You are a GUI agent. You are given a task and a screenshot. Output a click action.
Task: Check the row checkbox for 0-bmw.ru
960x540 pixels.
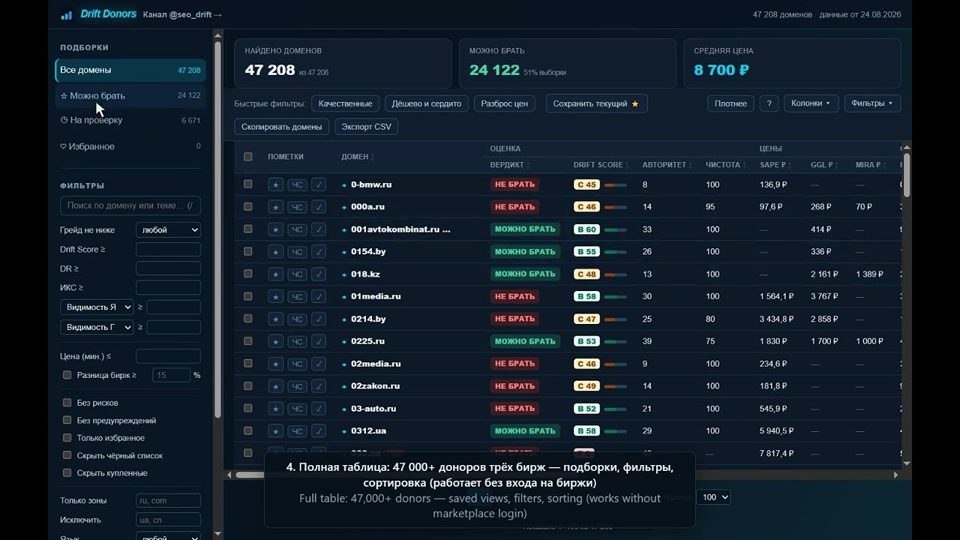tap(248, 184)
